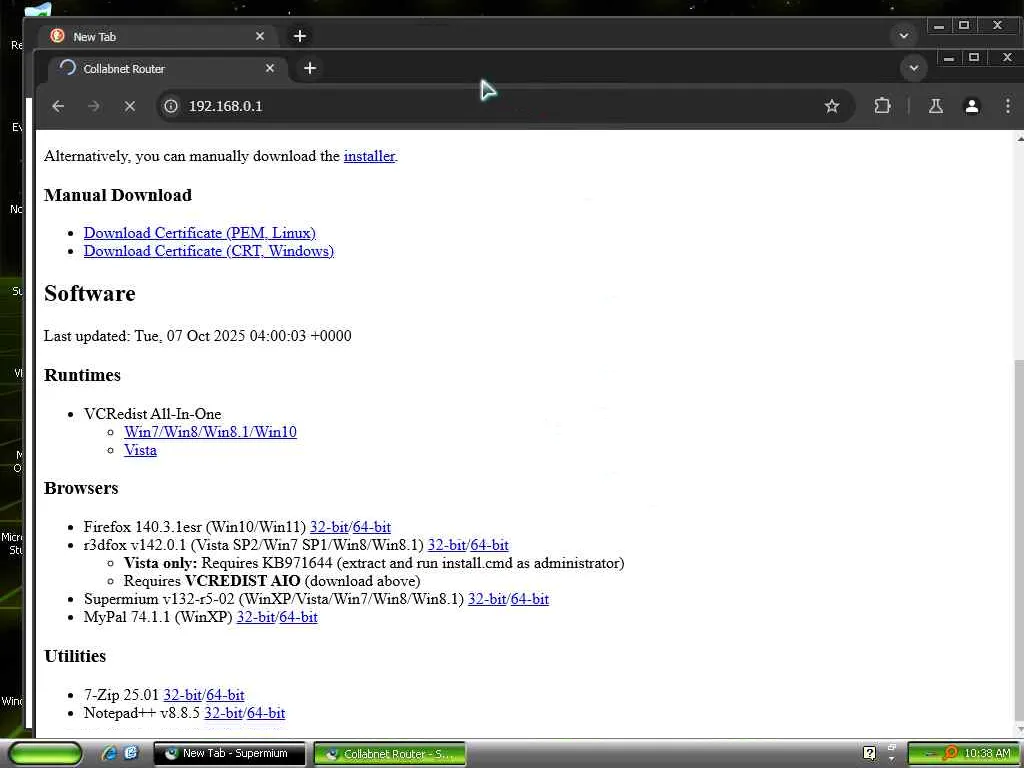Image resolution: width=1024 pixels, height=768 pixels.
Task: Expand the tab search dropdown in back window
Action: [x=904, y=35]
